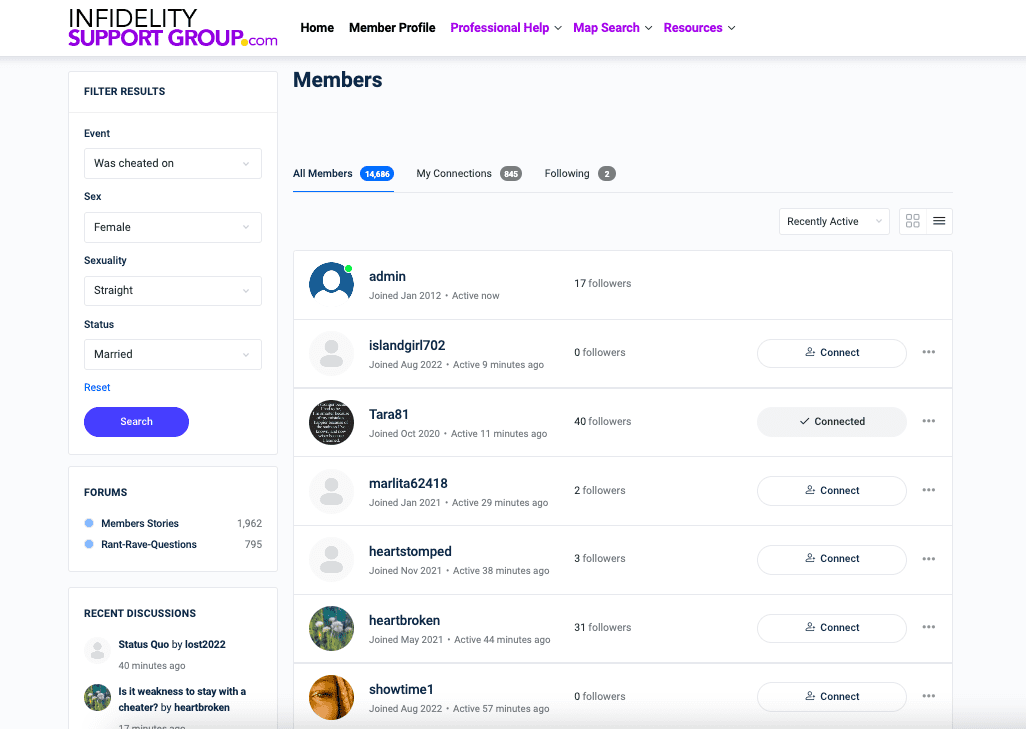Image resolution: width=1026 pixels, height=729 pixels.
Task: Open lost2022's avatar in Recent Discussions
Action: 97,650
